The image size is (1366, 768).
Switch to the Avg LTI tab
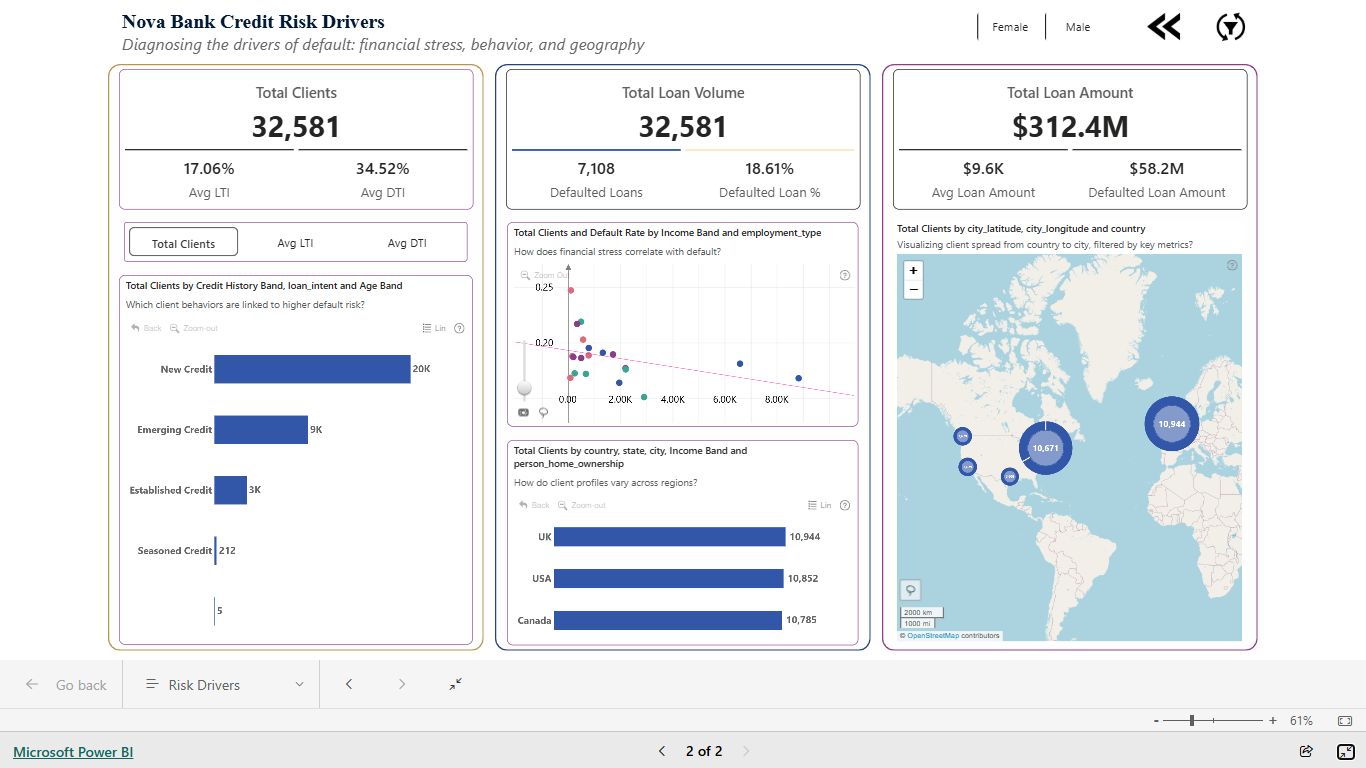click(x=295, y=243)
